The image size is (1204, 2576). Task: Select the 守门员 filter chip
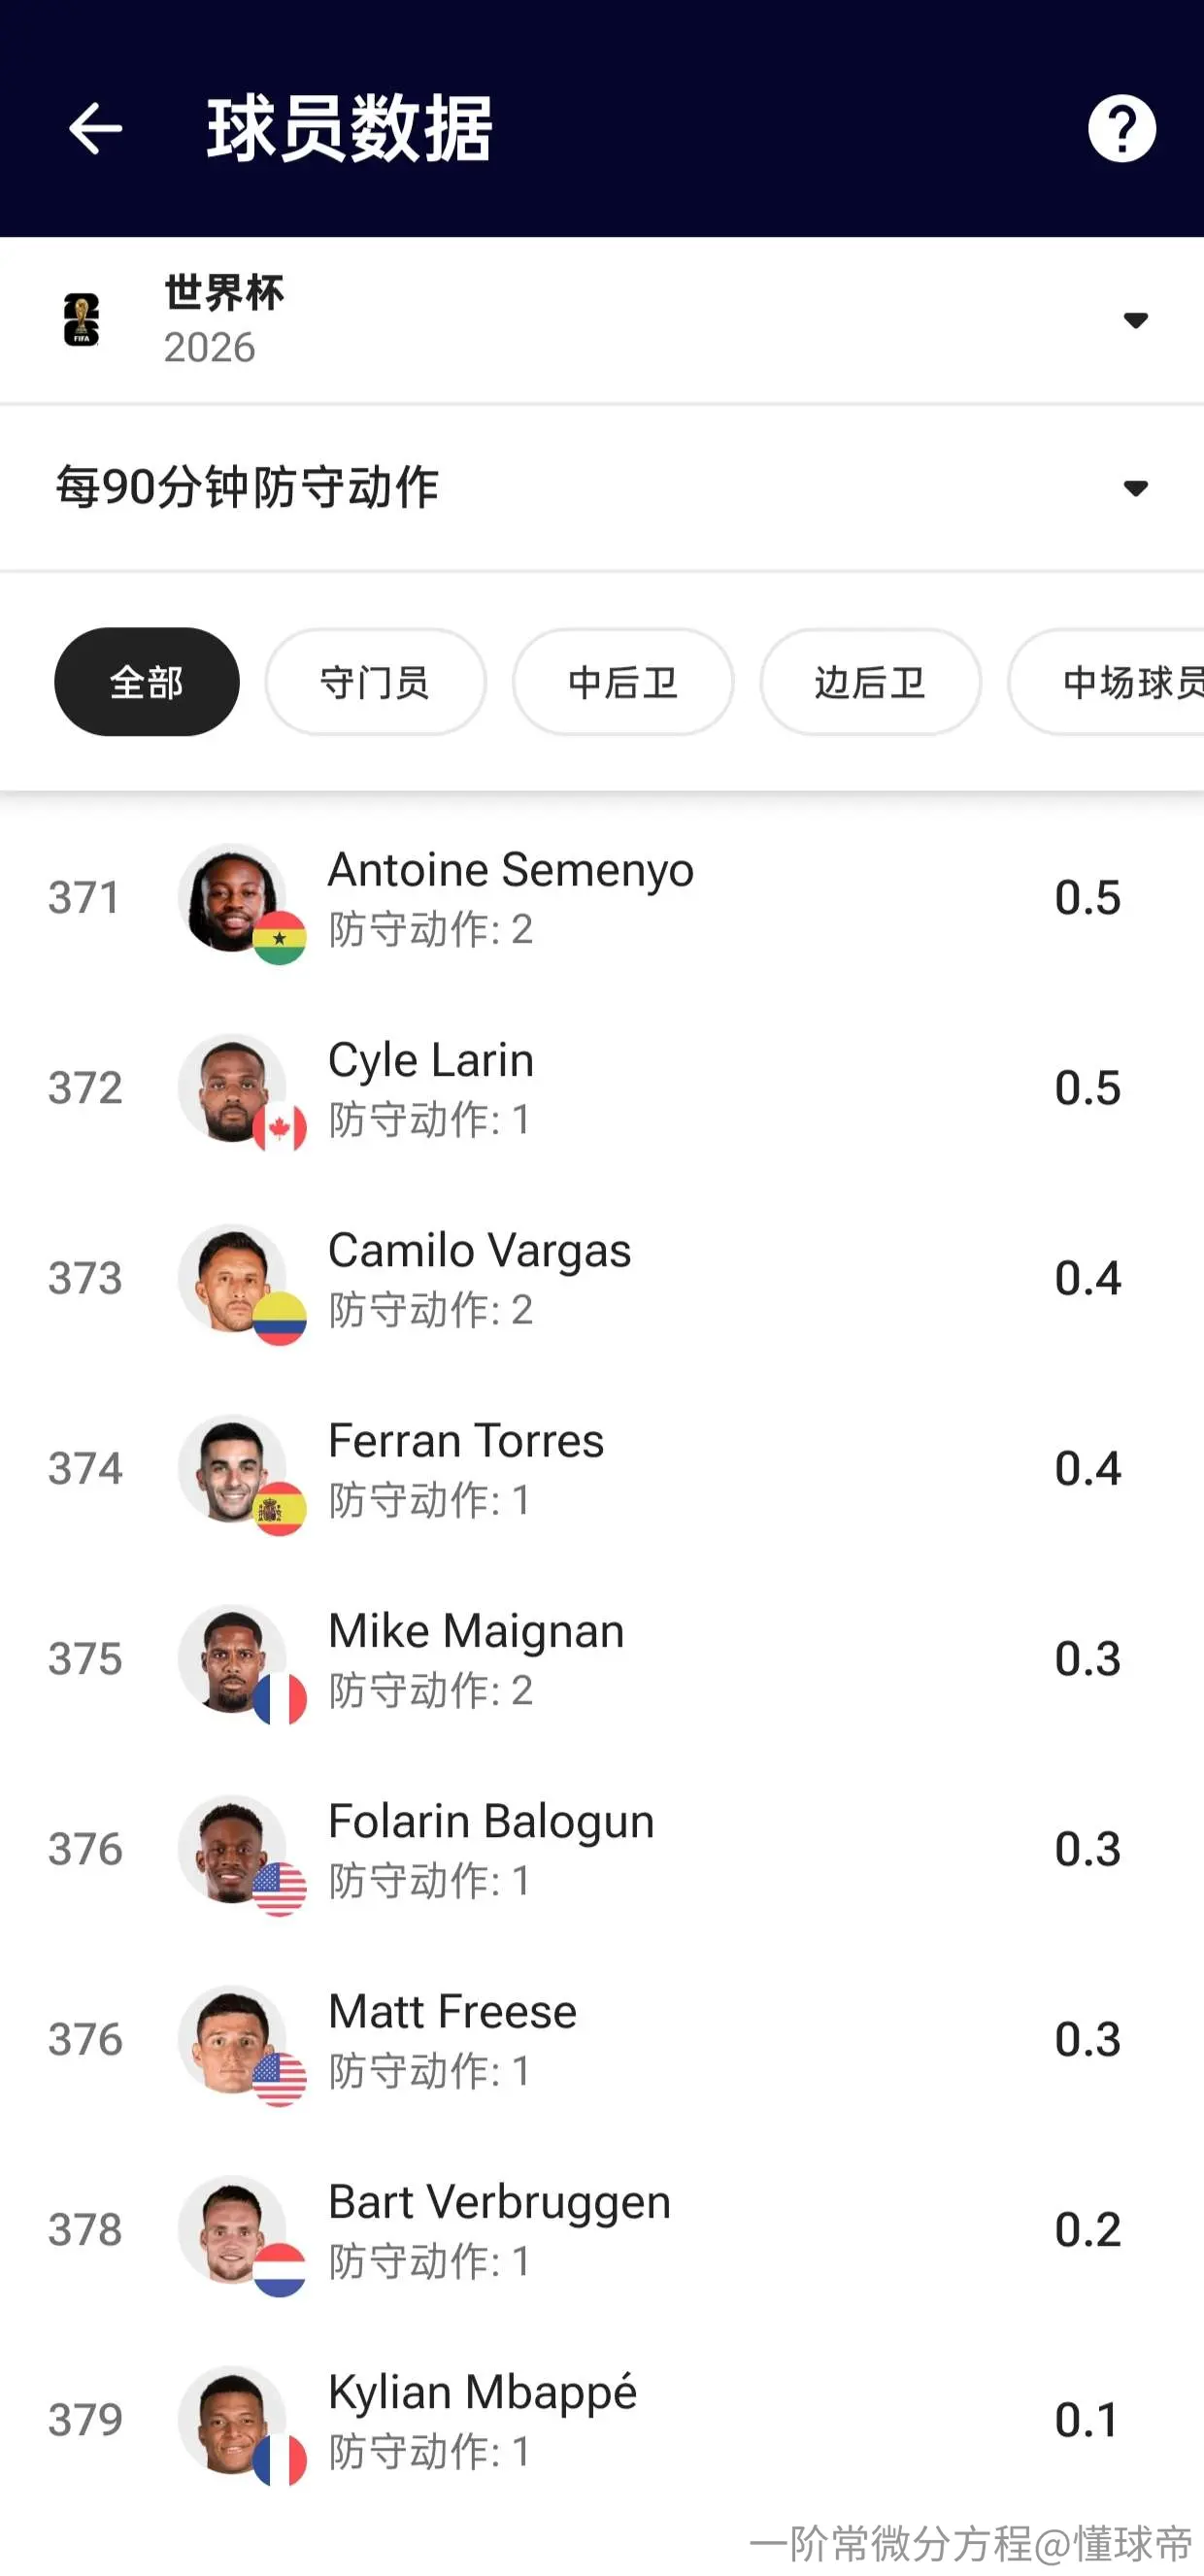(x=375, y=682)
